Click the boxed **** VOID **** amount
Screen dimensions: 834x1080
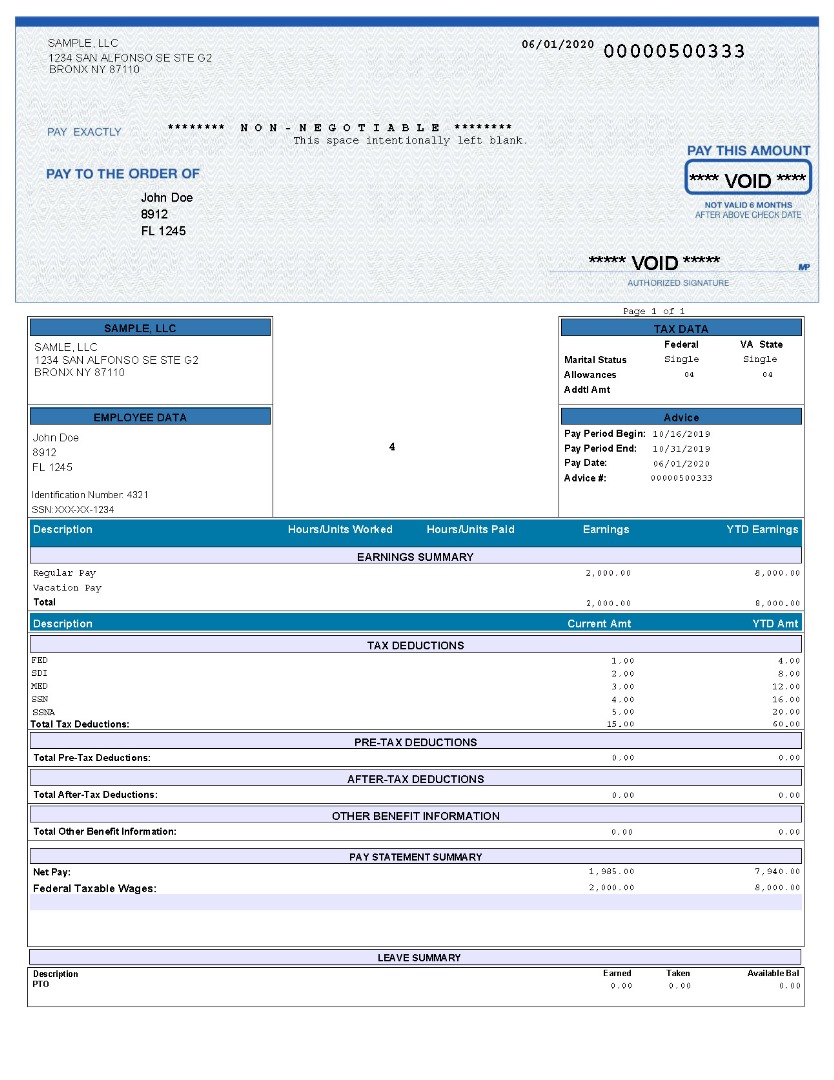pos(748,178)
